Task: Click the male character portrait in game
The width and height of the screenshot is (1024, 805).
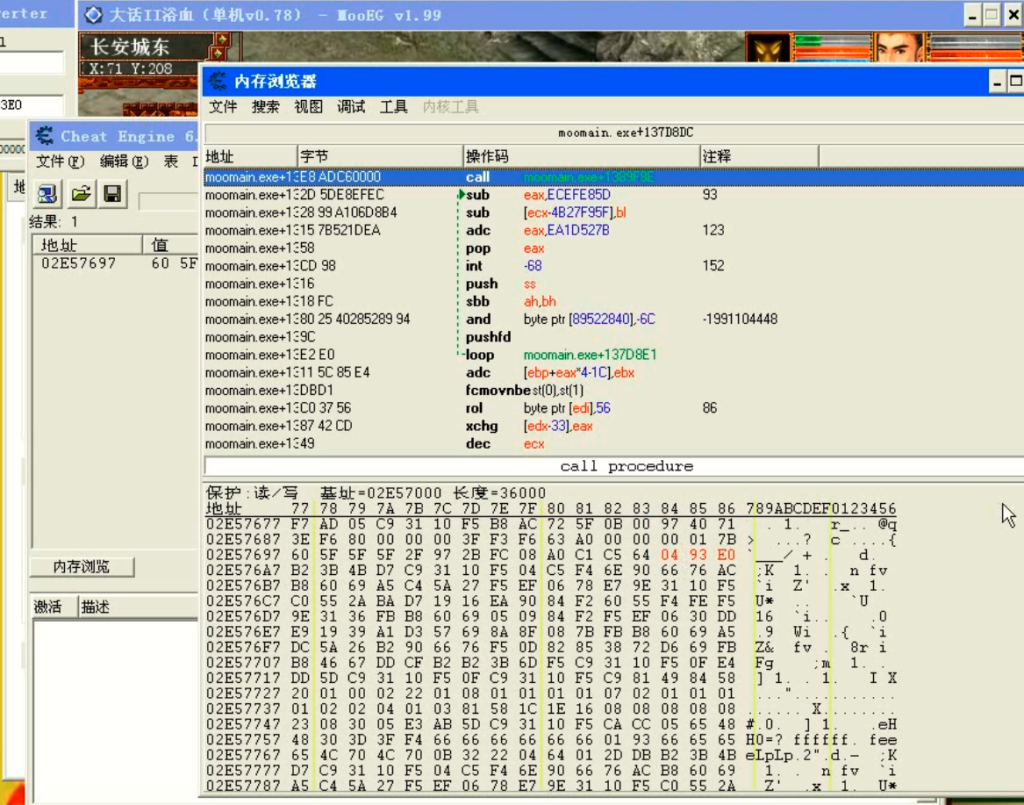Action: (899, 48)
